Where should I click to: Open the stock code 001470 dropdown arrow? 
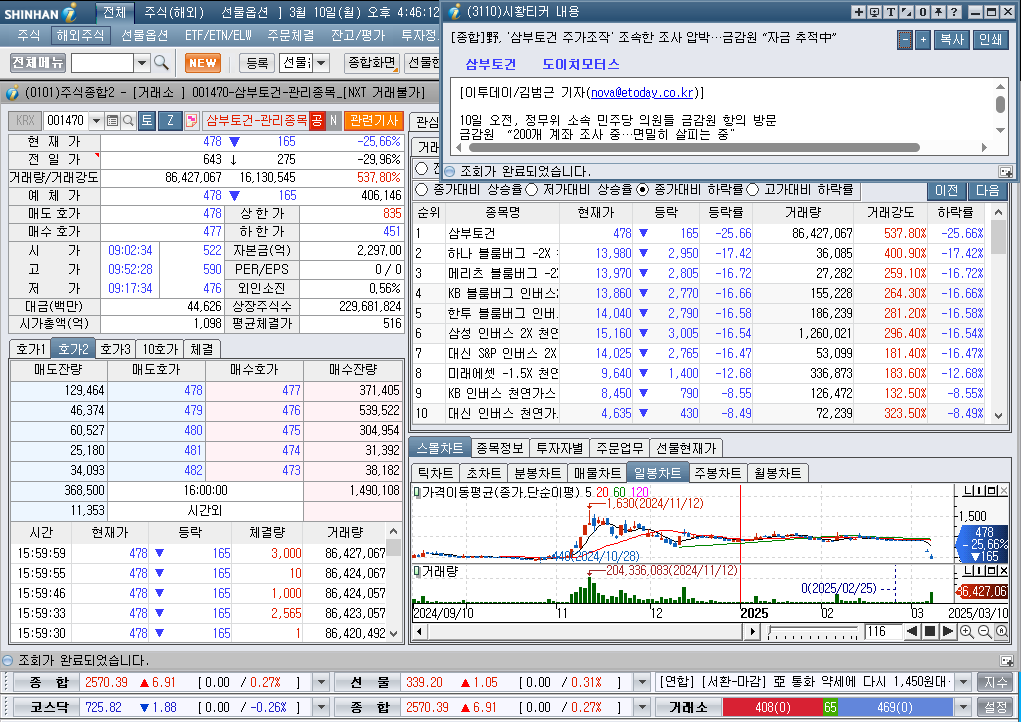point(96,120)
